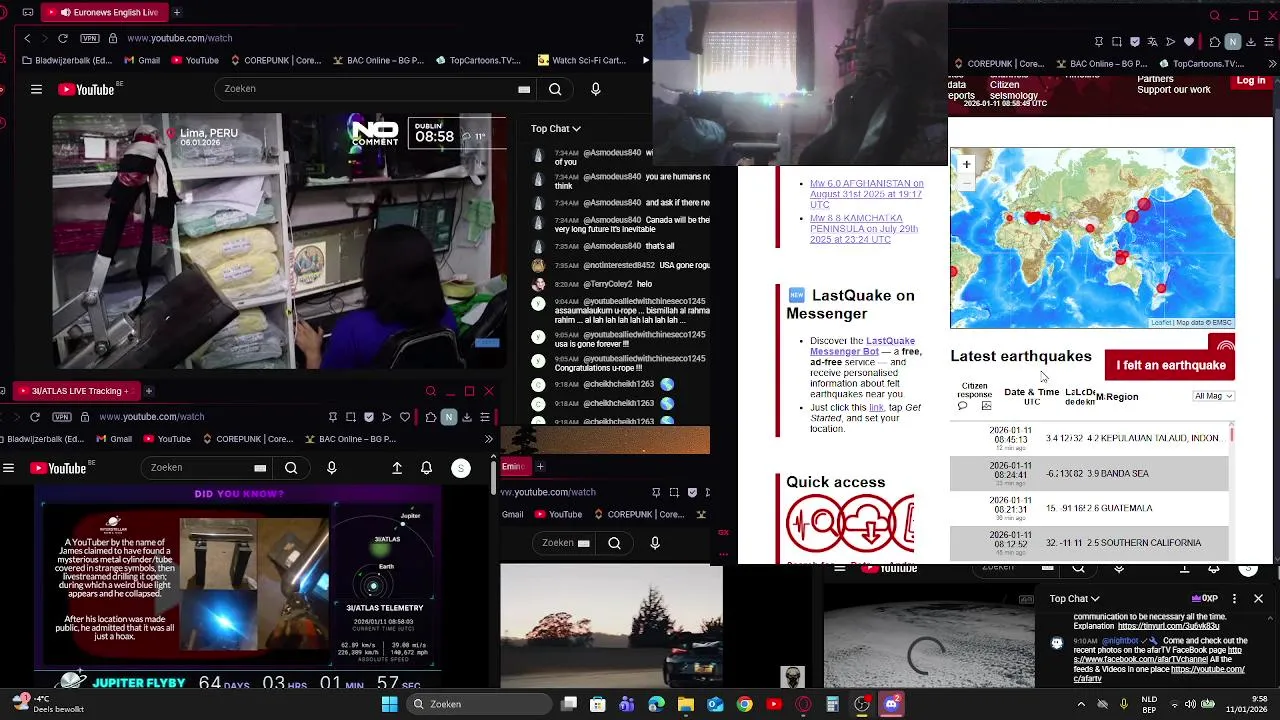Close the bottom-right live chat panel
The width and height of the screenshot is (1280, 720).
tap(1258, 599)
